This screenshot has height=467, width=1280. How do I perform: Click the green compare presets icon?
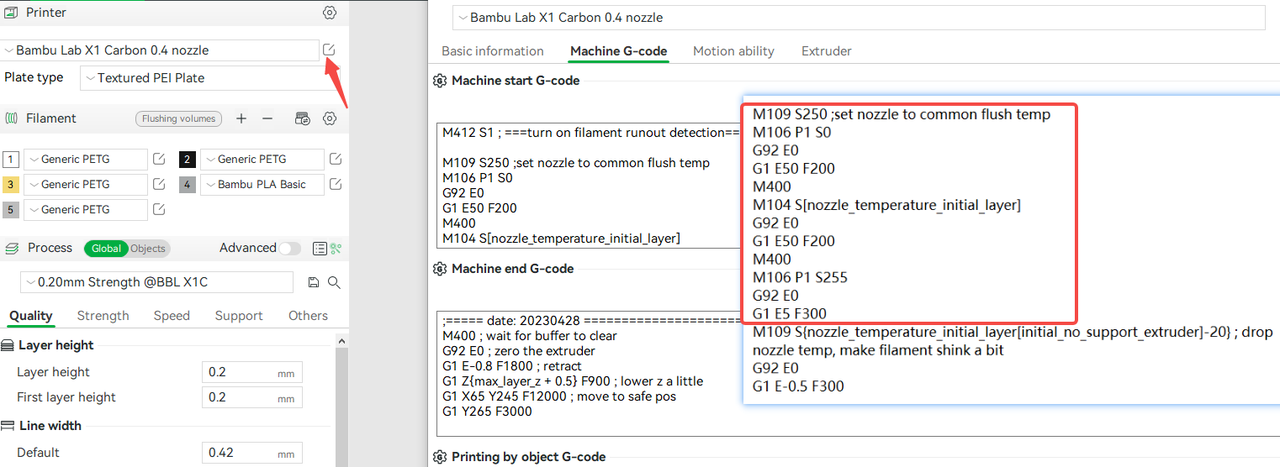(336, 248)
